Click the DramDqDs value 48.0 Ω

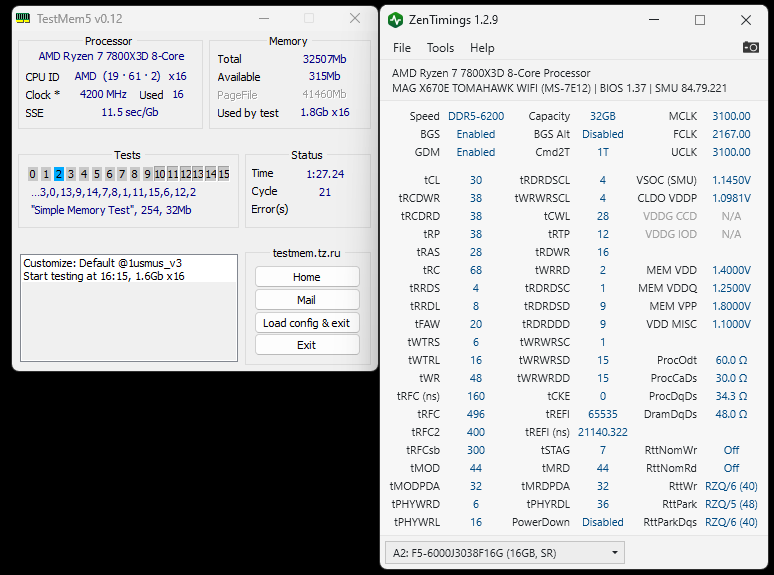[731, 414]
